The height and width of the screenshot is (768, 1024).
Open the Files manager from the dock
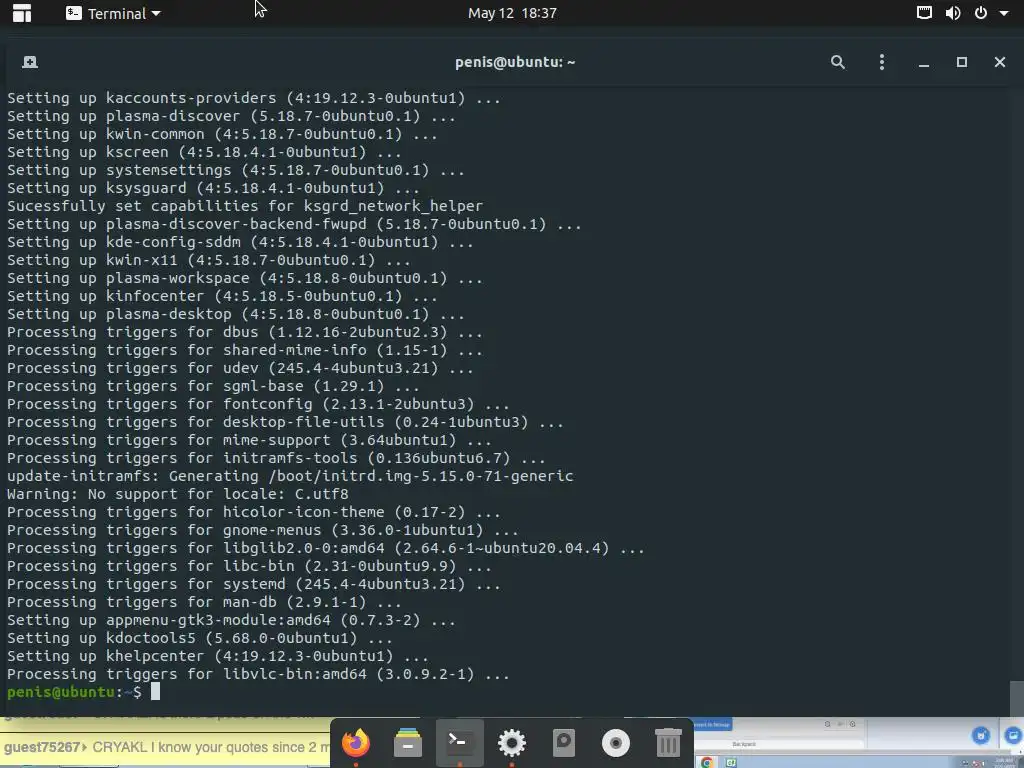[x=408, y=743]
